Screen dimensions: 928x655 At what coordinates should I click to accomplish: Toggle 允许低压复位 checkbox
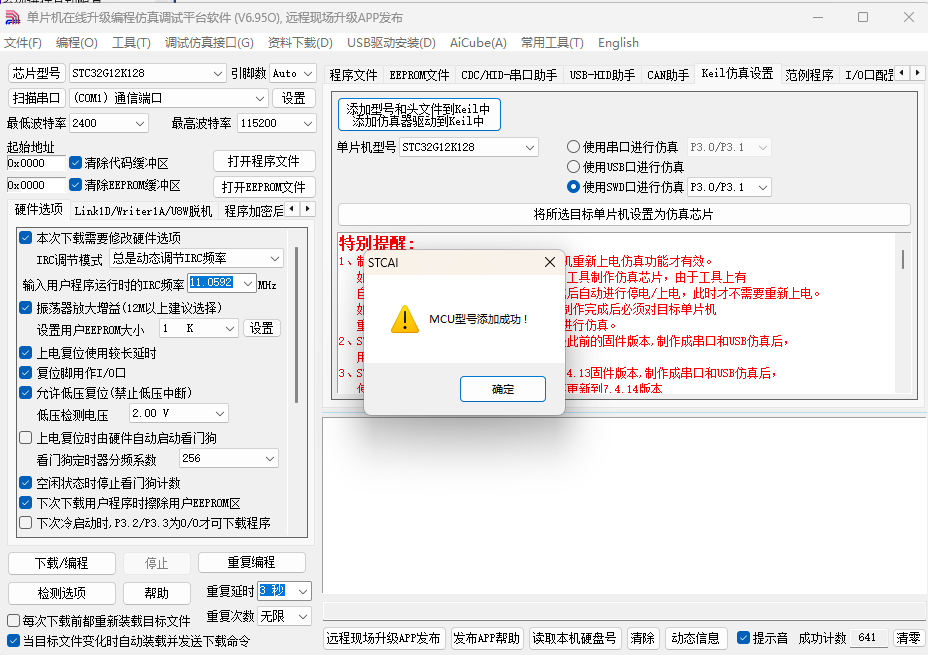[x=25, y=392]
